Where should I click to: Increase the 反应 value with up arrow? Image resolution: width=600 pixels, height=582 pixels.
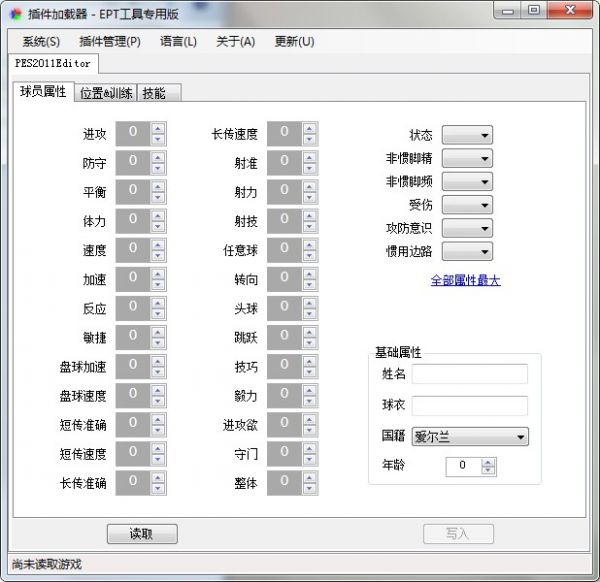coord(158,303)
